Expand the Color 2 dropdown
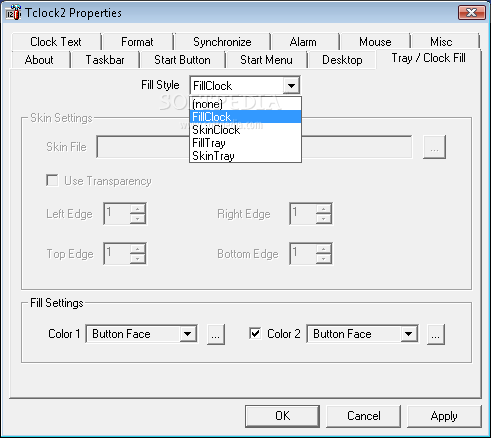Screen dimensions: 491x438 (409, 334)
